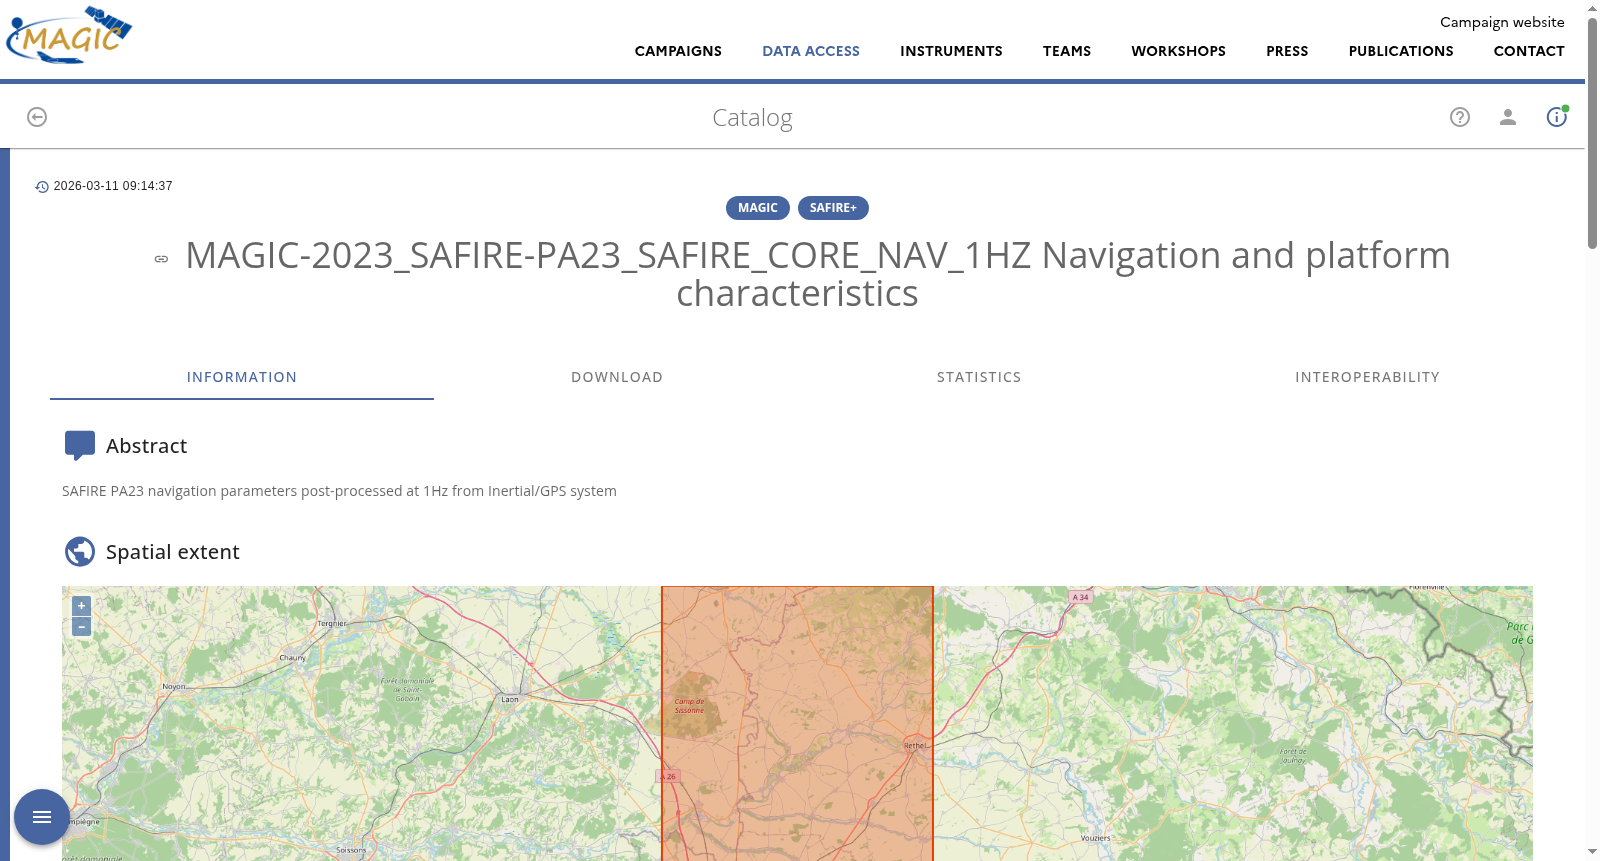Click the Catalog page heading
Screen dimensions: 1600x861
752,118
